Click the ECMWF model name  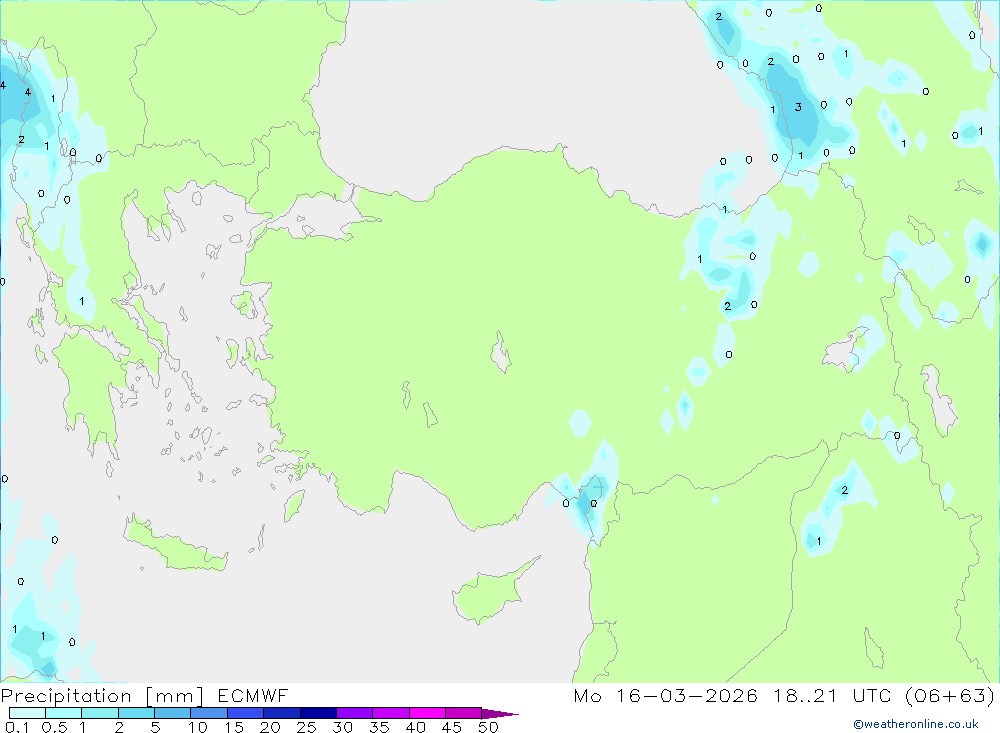pos(253,696)
